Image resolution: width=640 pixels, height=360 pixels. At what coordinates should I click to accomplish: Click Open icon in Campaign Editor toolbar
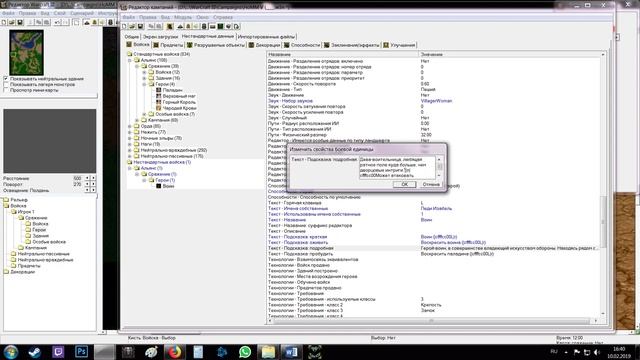pos(132,27)
